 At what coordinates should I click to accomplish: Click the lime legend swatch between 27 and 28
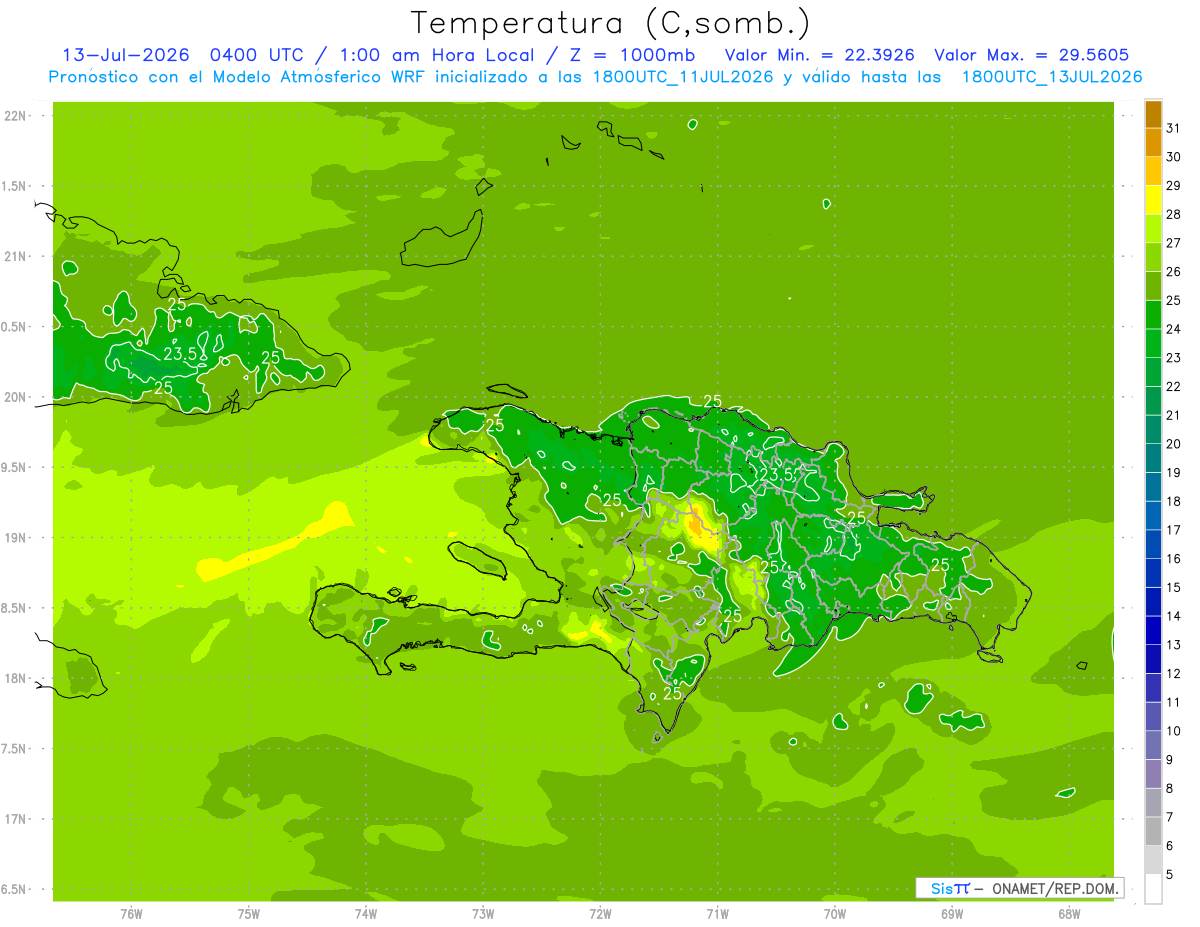(x=1153, y=229)
